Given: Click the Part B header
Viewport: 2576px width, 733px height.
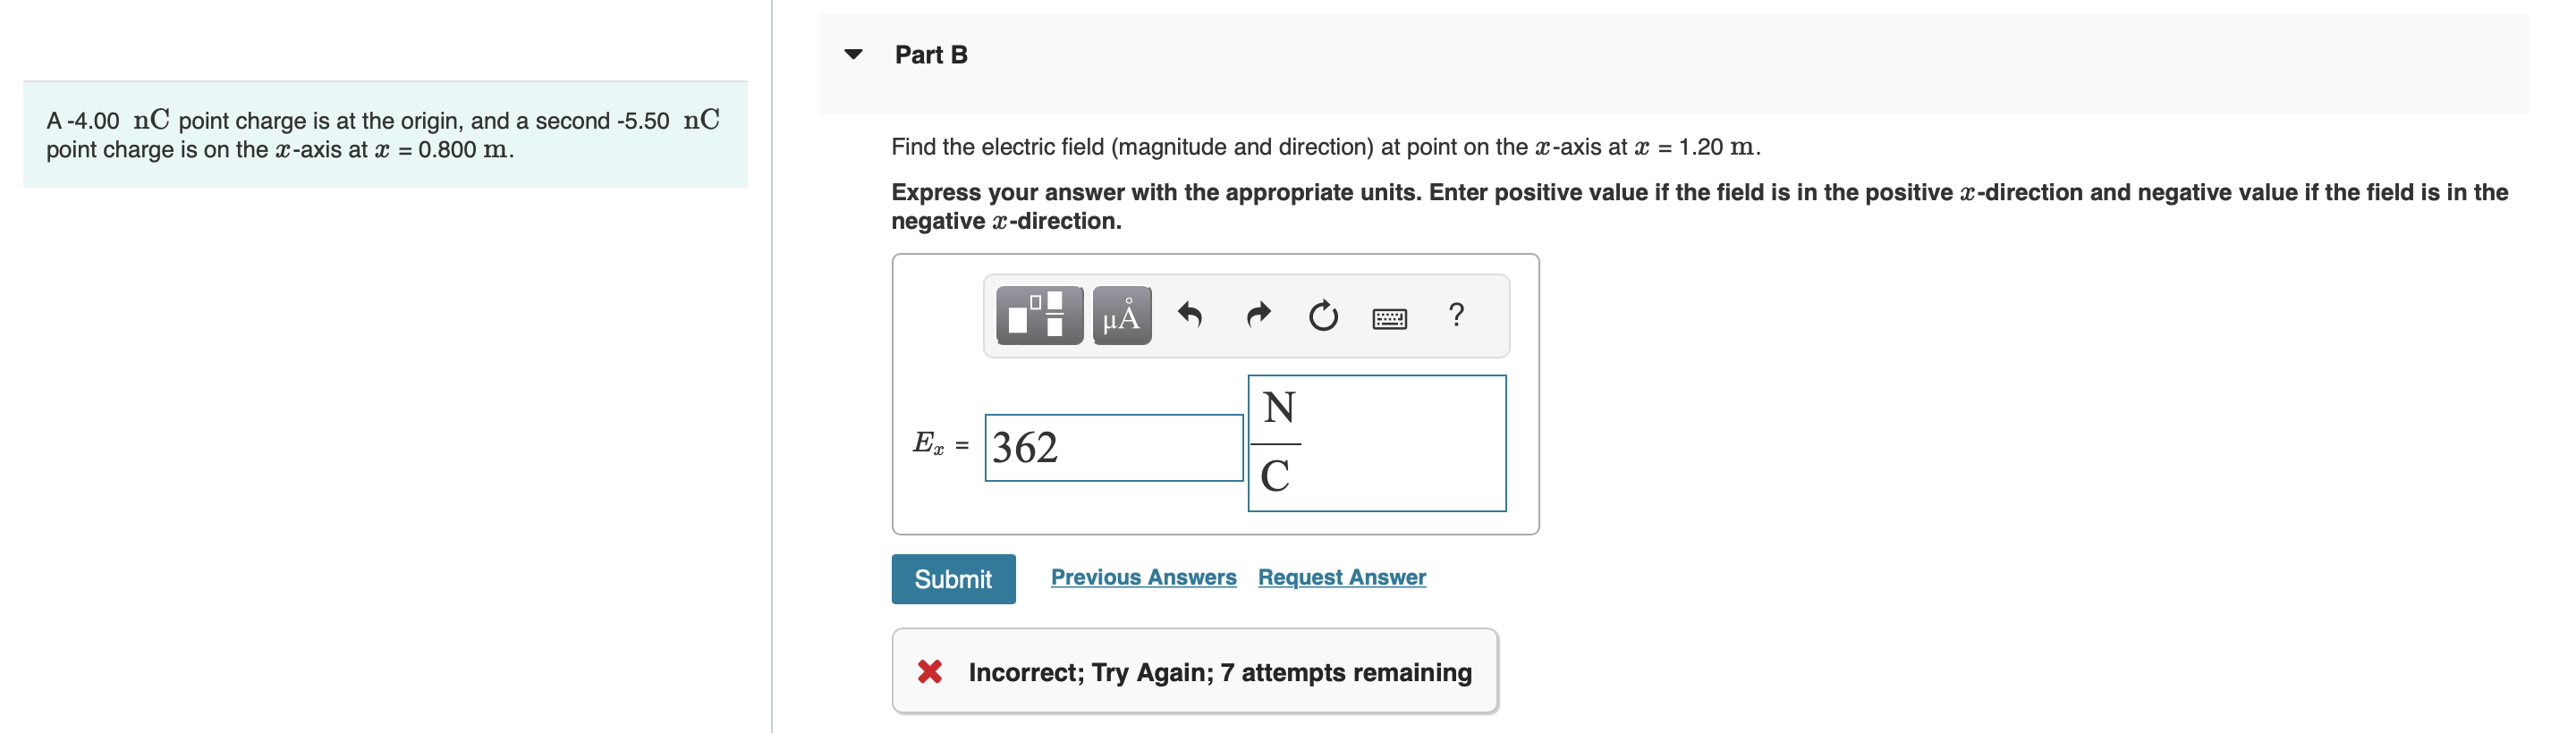Looking at the screenshot, I should pyautogui.click(x=930, y=56).
